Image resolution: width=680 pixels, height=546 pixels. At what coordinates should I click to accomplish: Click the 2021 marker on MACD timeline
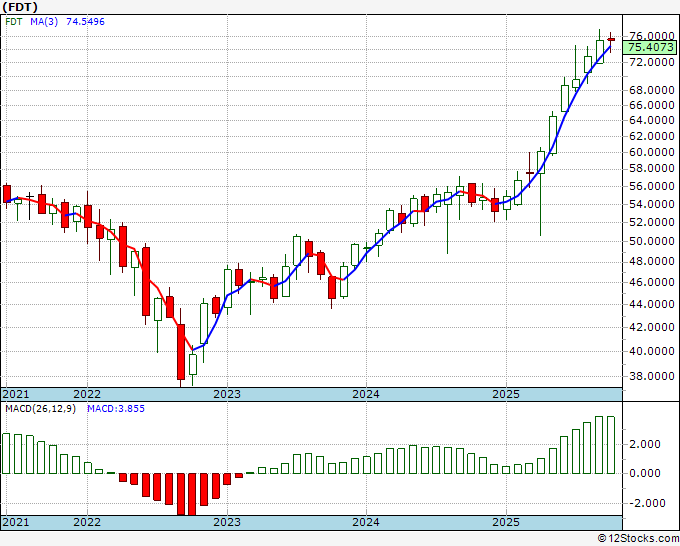tap(16, 522)
